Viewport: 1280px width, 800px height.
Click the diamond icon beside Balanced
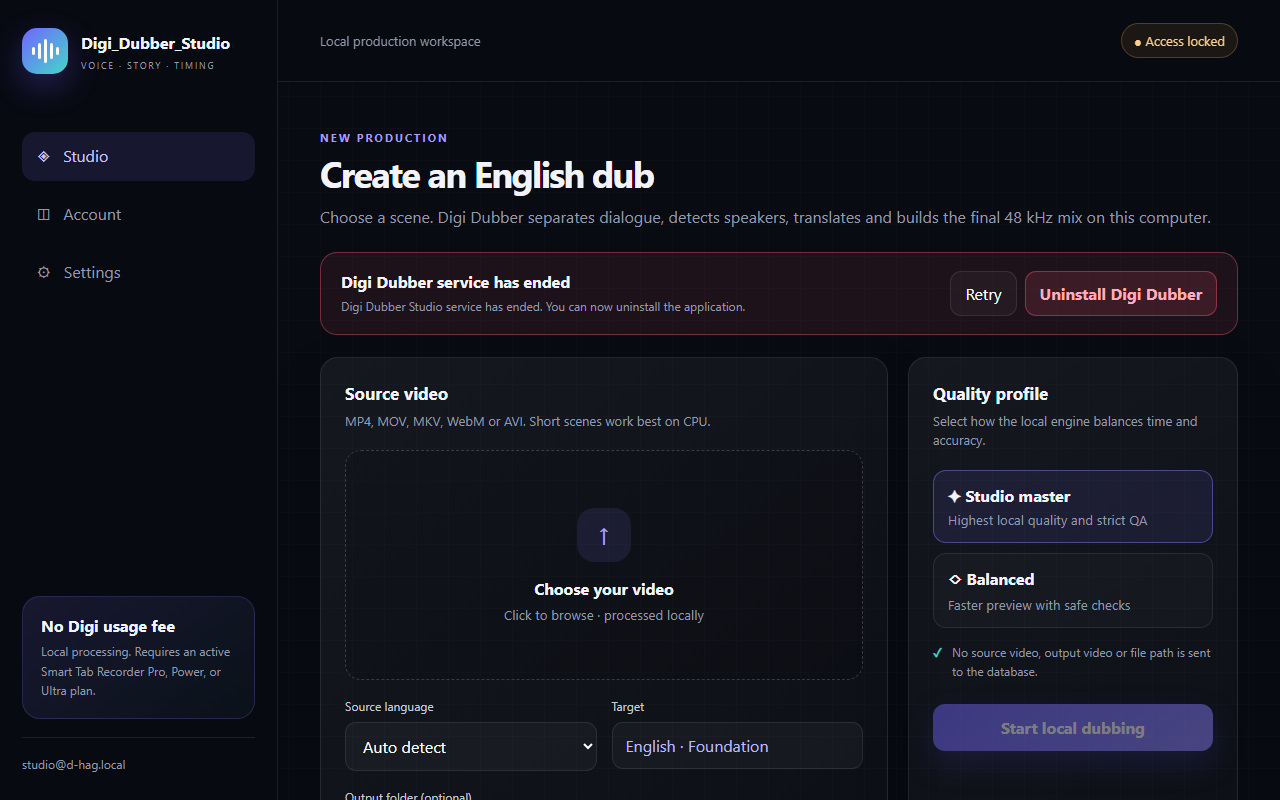coord(954,580)
